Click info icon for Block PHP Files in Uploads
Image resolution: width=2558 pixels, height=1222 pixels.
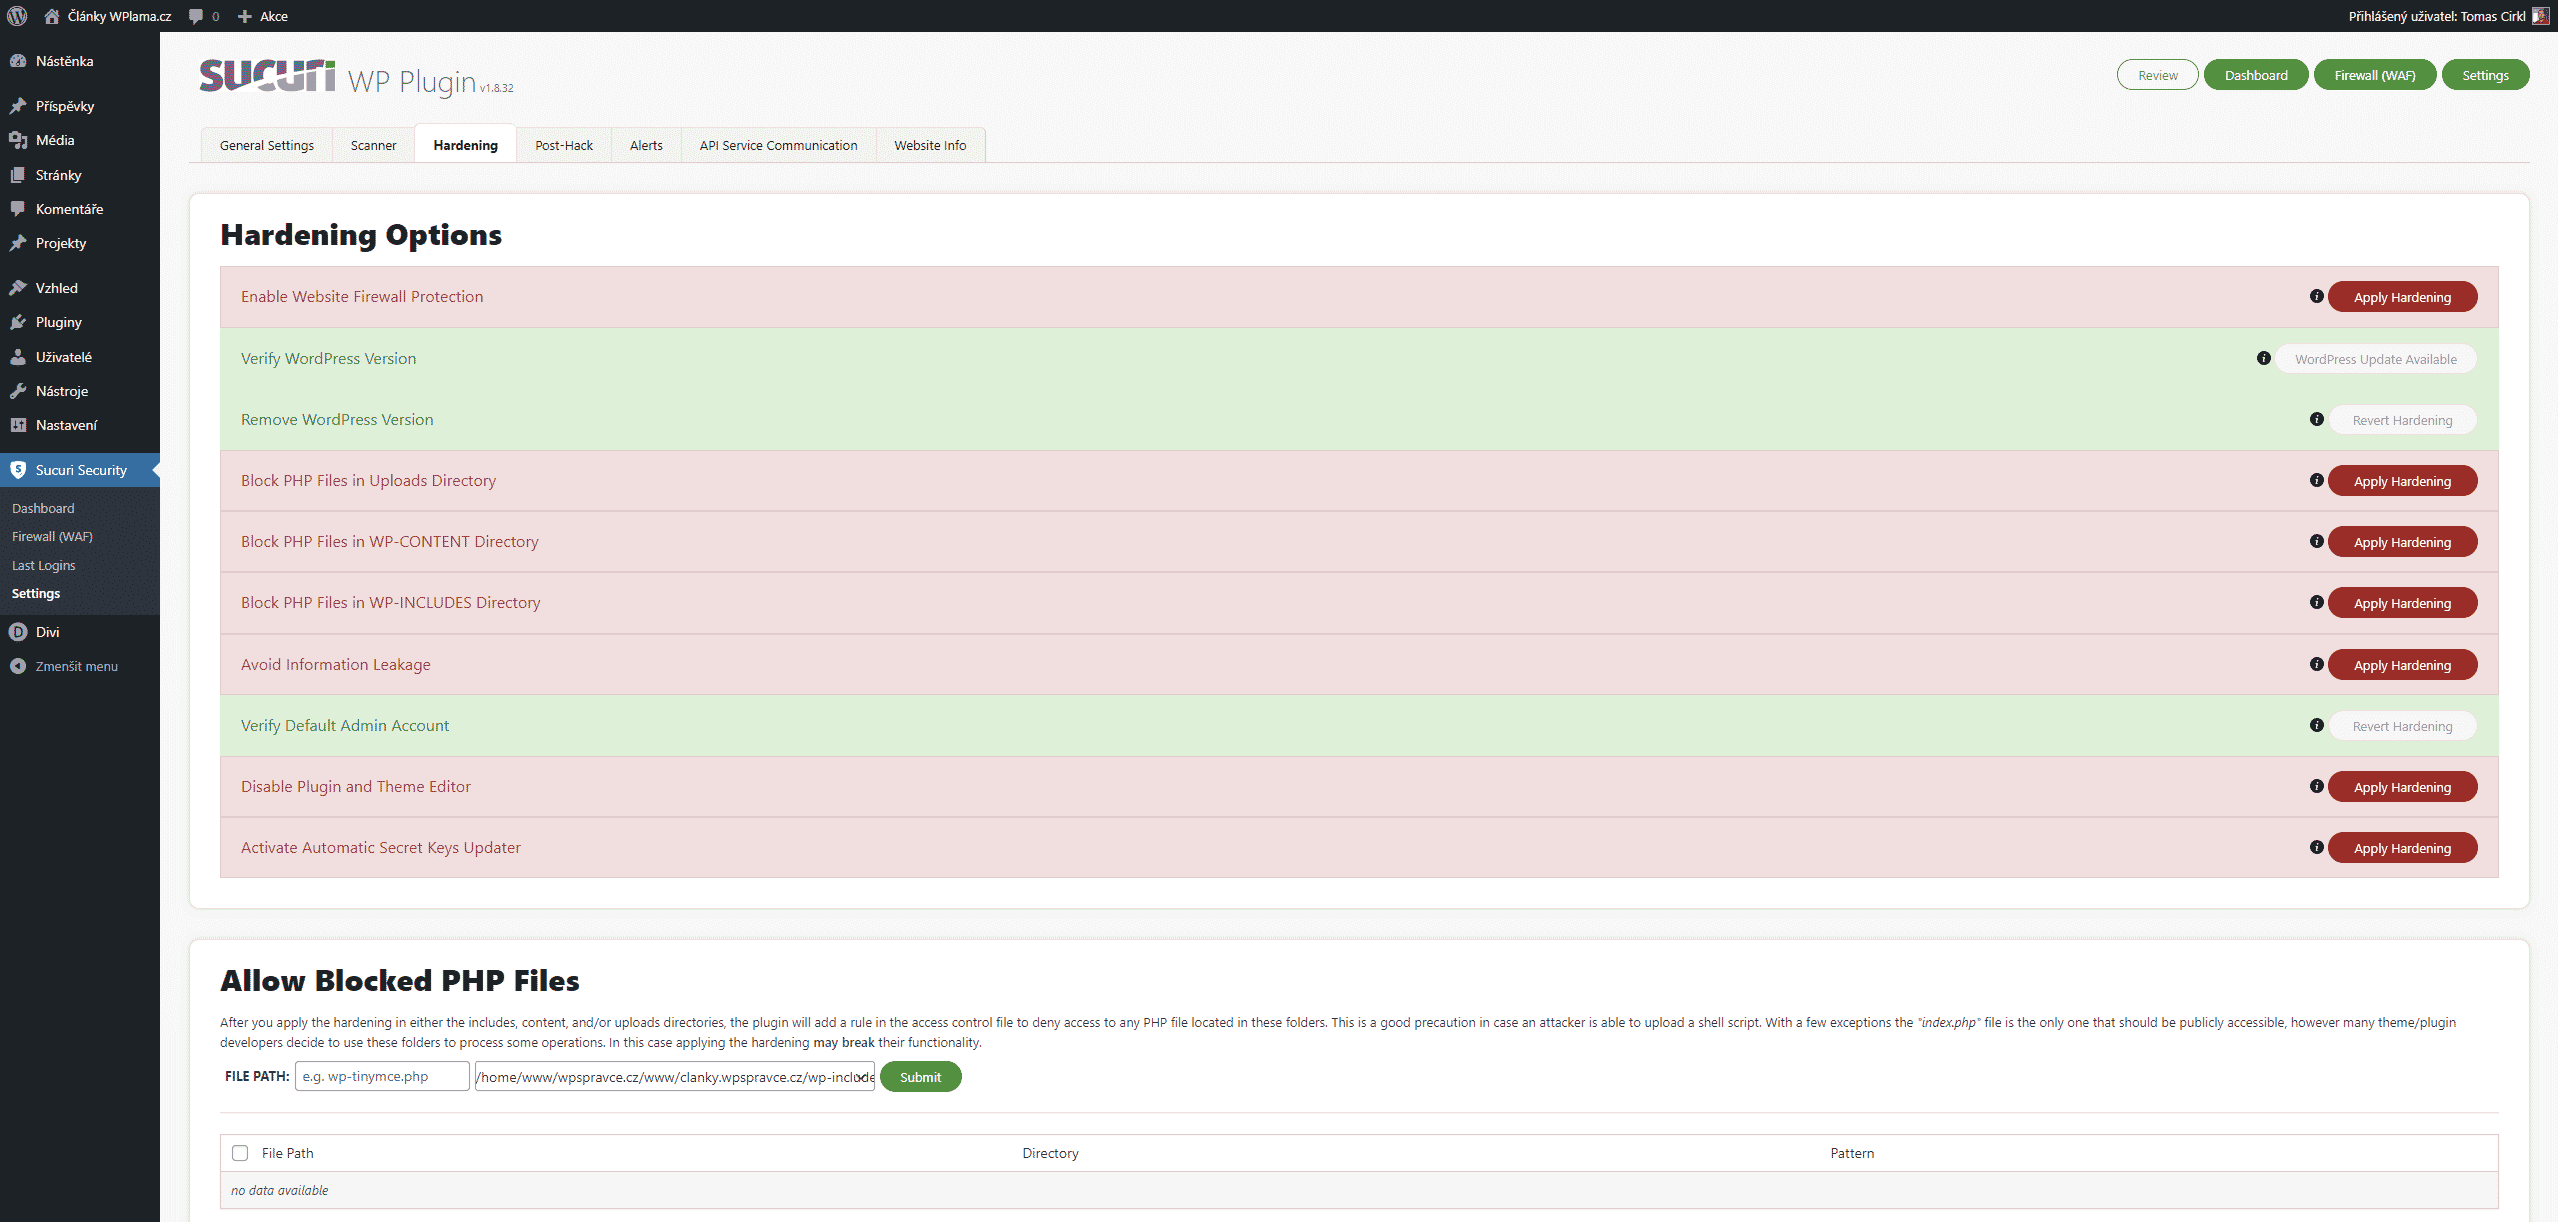(2317, 480)
